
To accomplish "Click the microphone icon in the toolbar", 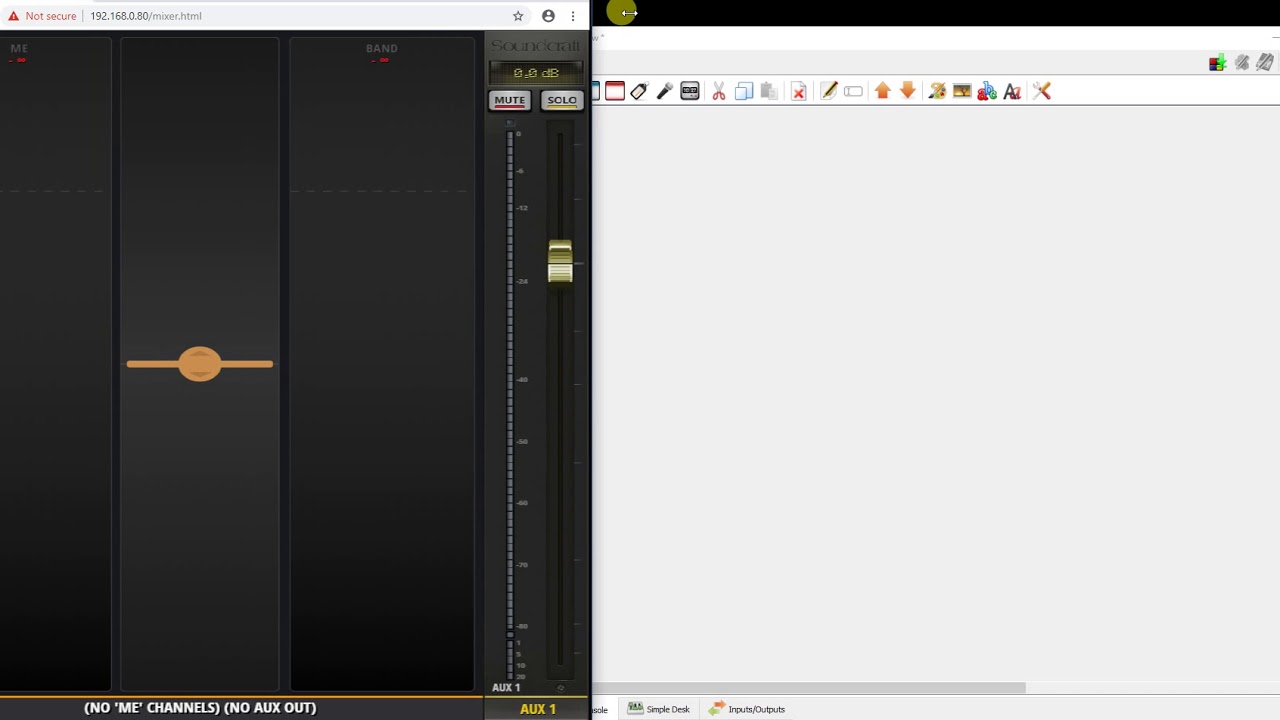I will tap(664, 91).
